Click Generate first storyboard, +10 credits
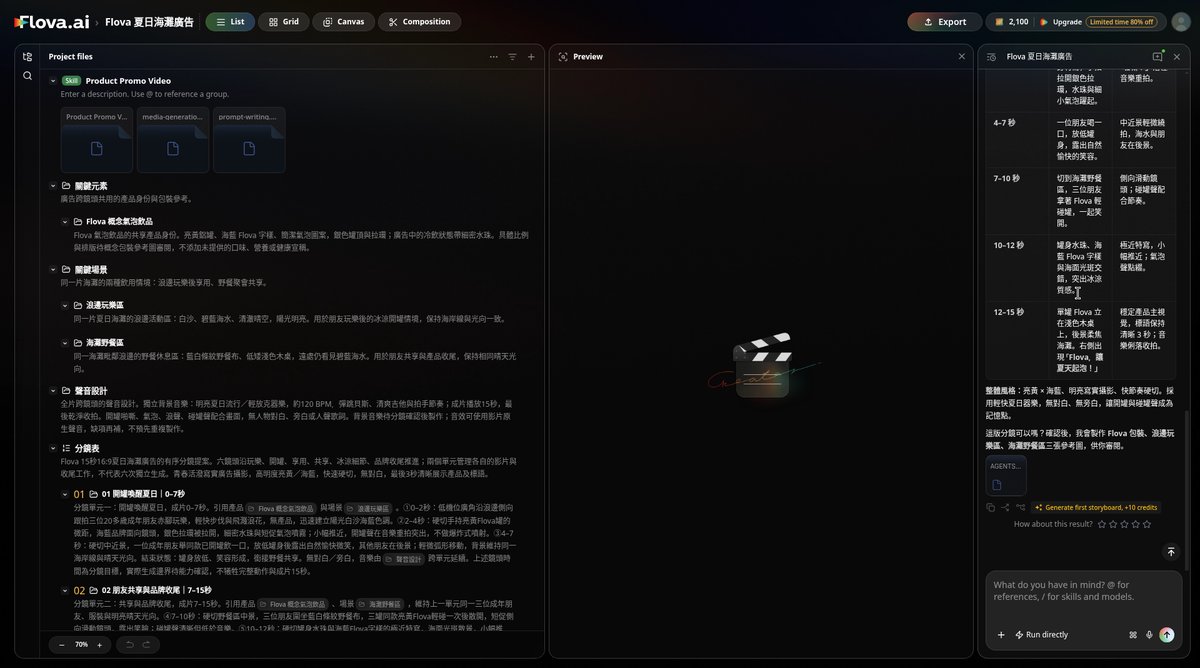Image resolution: width=1200 pixels, height=668 pixels. click(x=1096, y=507)
